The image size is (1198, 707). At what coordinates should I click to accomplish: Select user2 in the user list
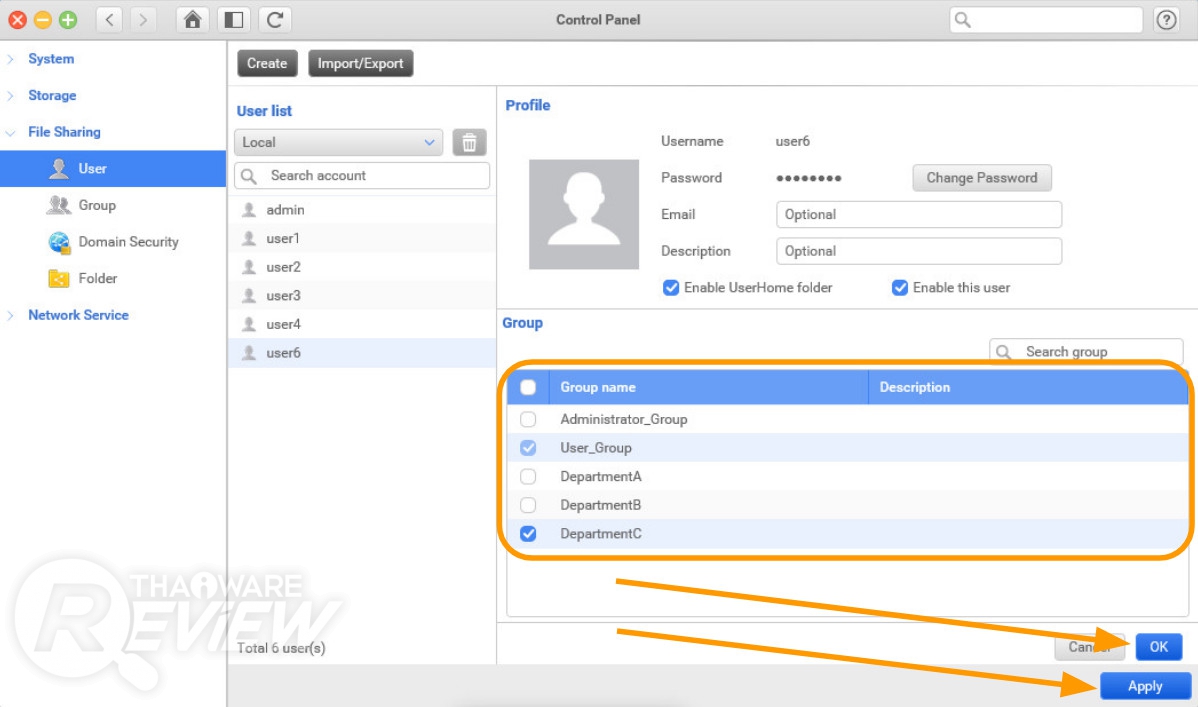(x=362, y=267)
